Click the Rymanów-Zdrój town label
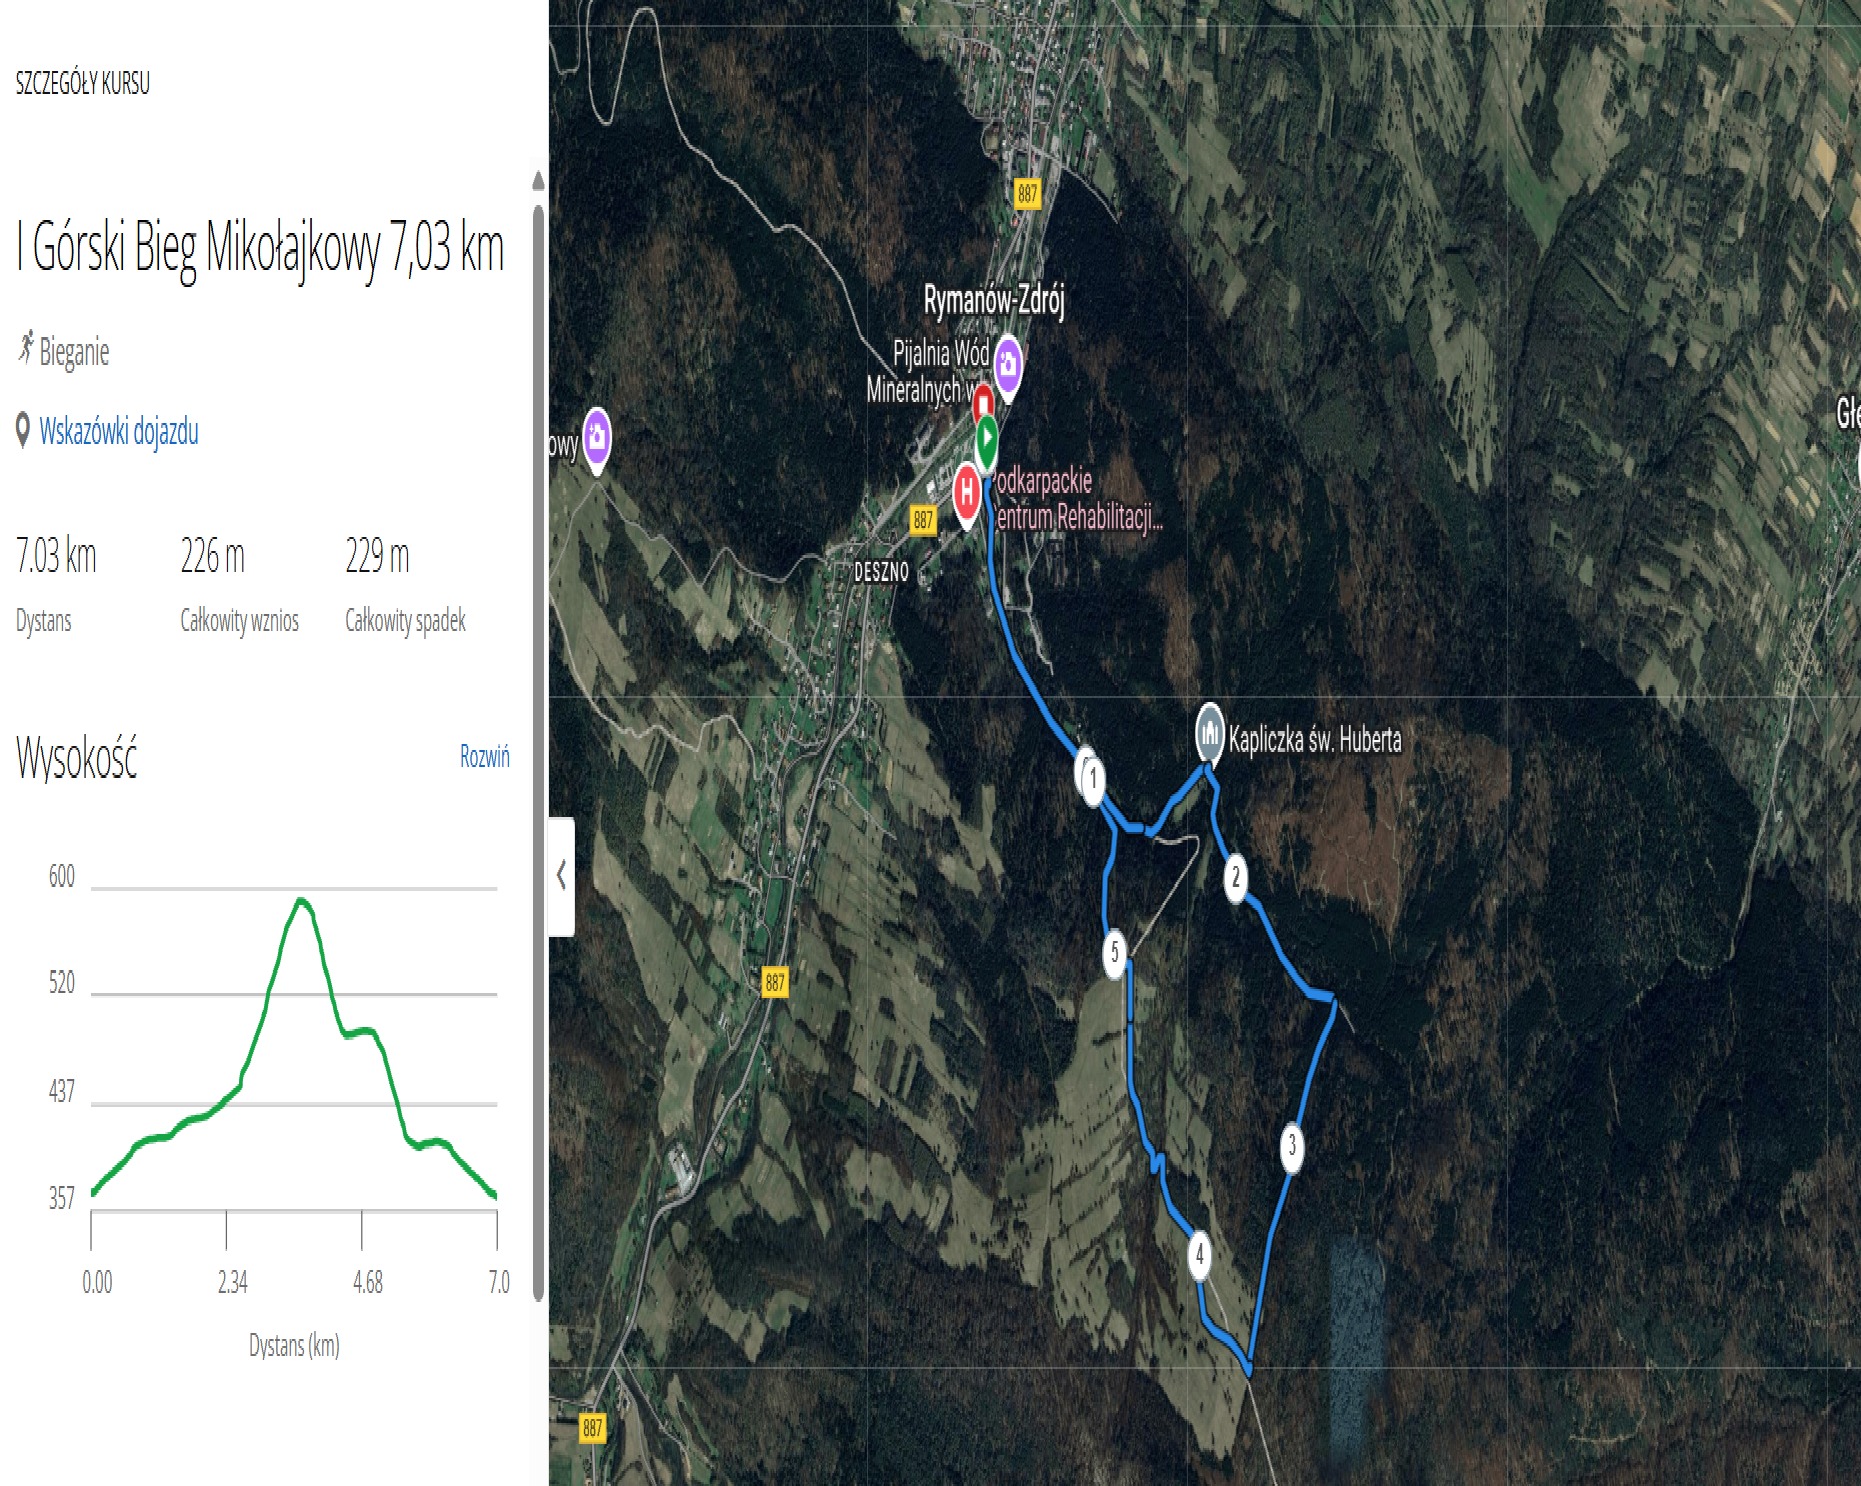 [993, 299]
